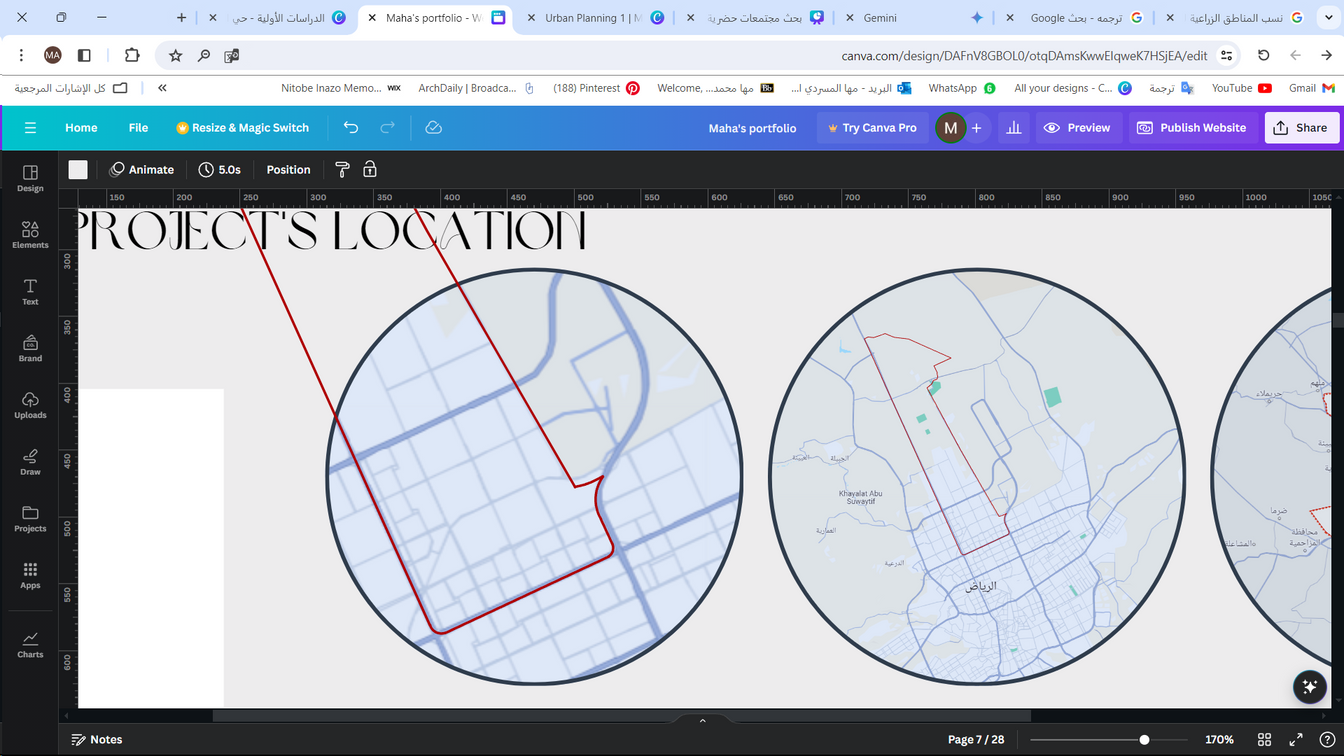Open the Charts panel in sidebar
The height and width of the screenshot is (756, 1344).
[x=30, y=644]
